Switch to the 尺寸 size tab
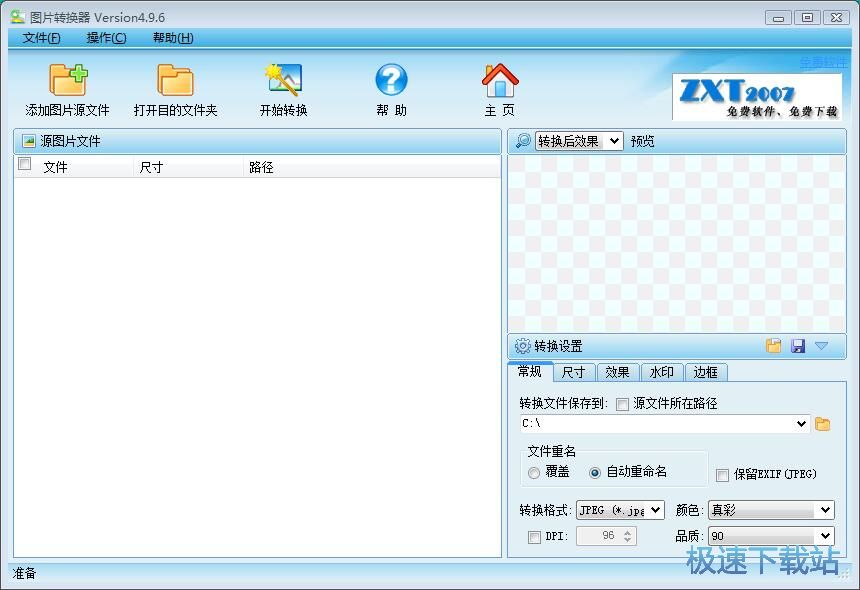The height and width of the screenshot is (590, 860). (573, 372)
